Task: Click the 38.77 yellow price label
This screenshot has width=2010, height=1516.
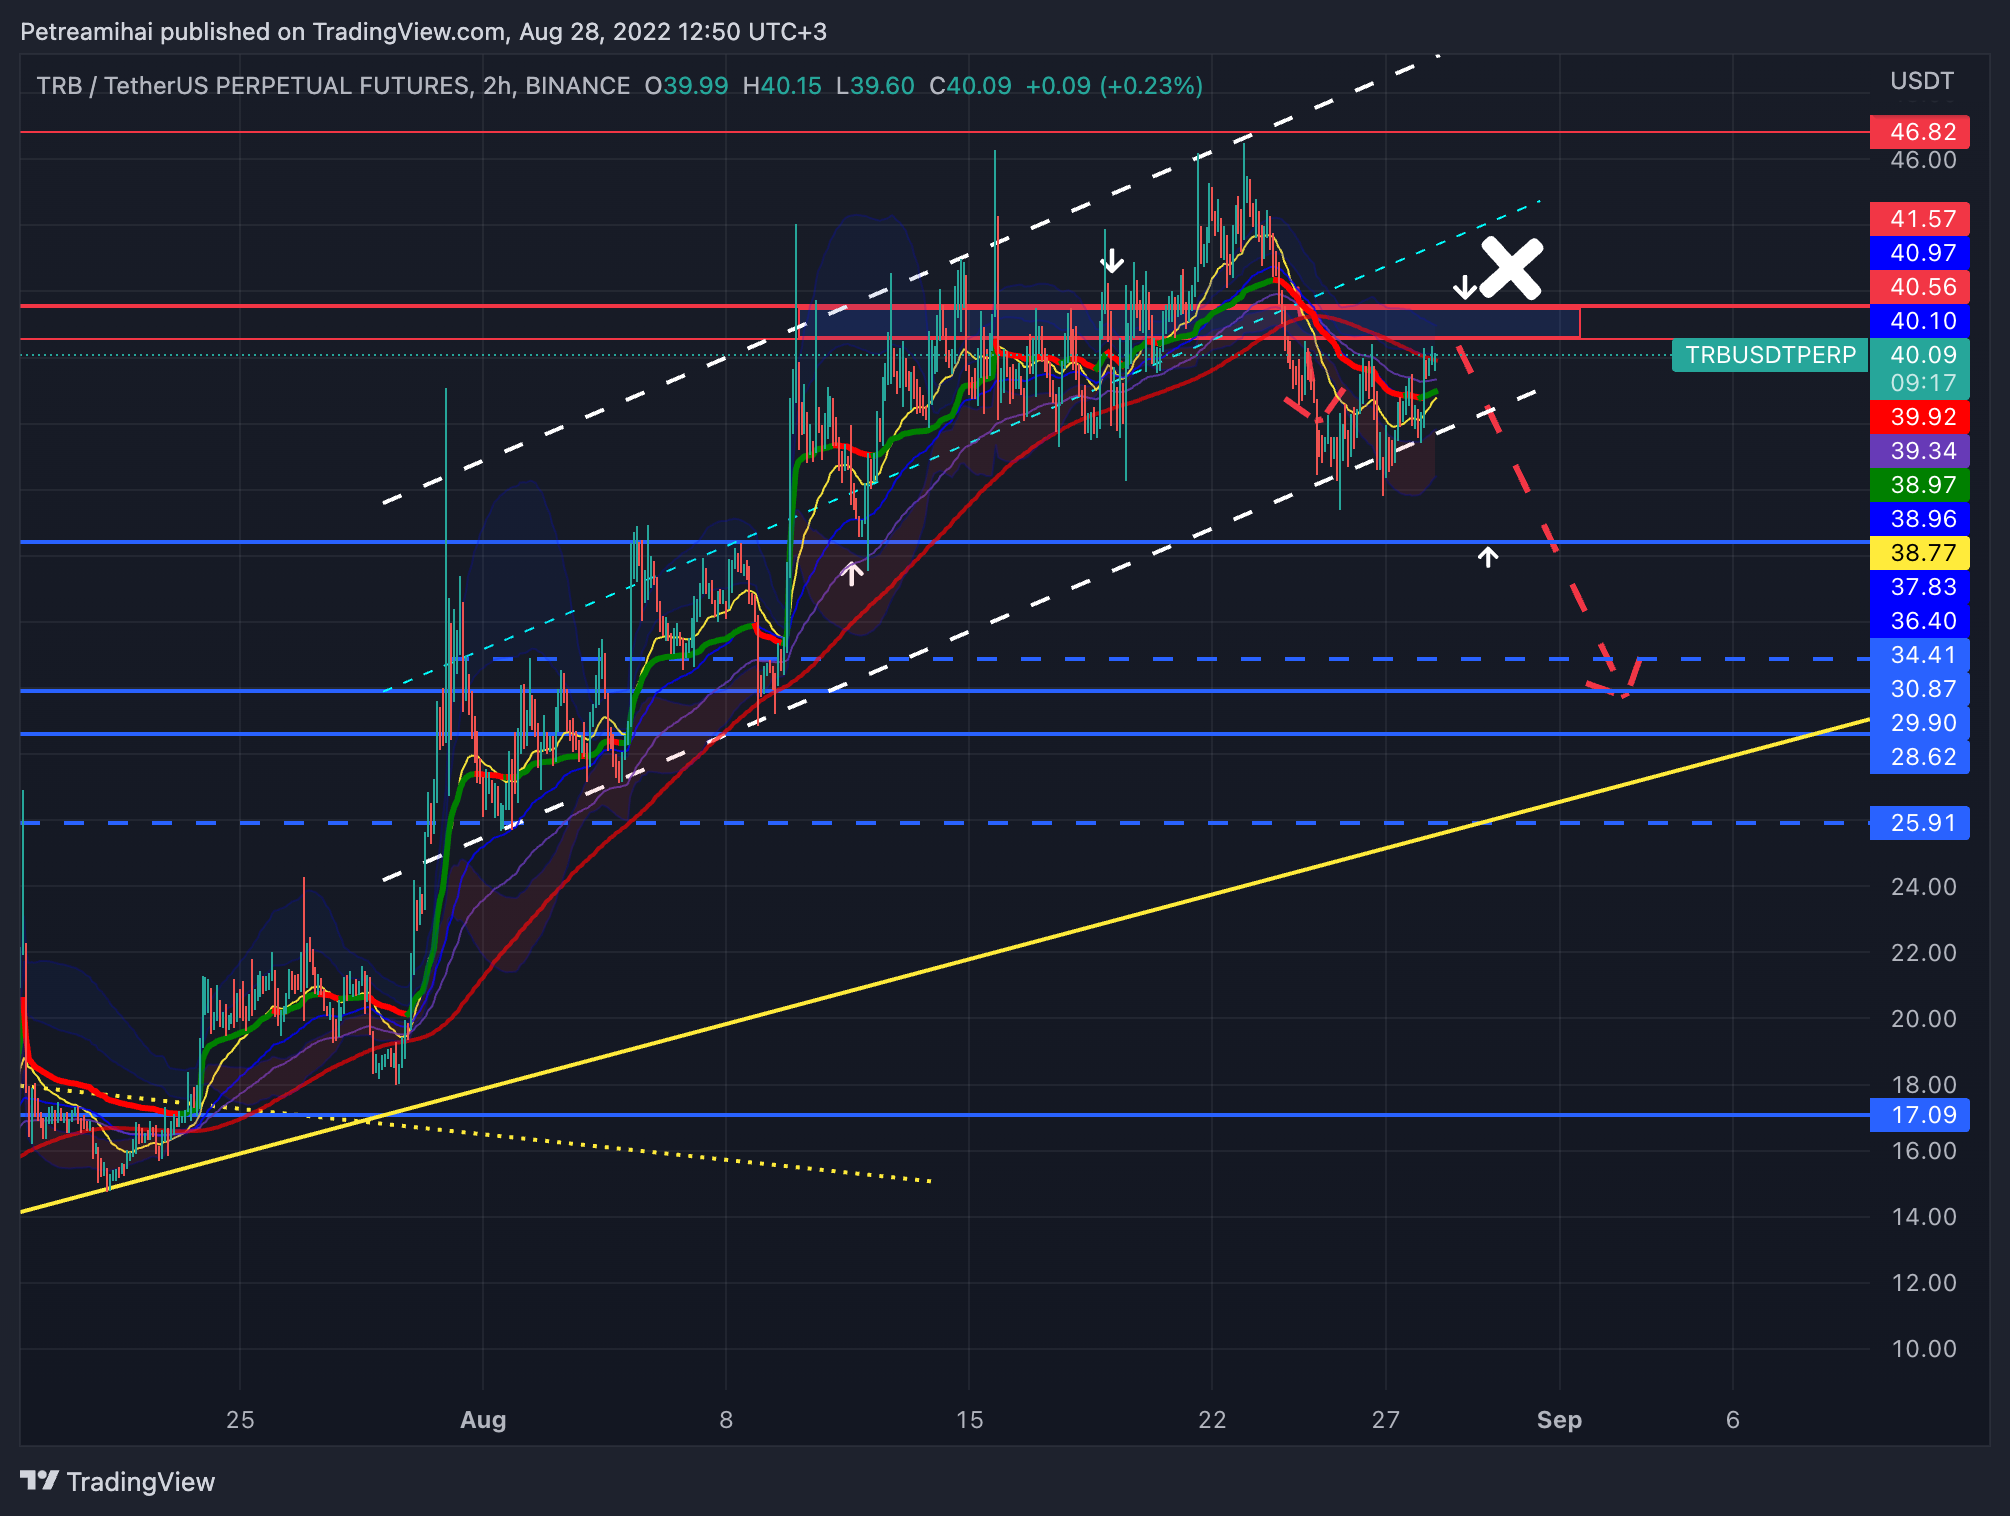Action: coord(1920,553)
